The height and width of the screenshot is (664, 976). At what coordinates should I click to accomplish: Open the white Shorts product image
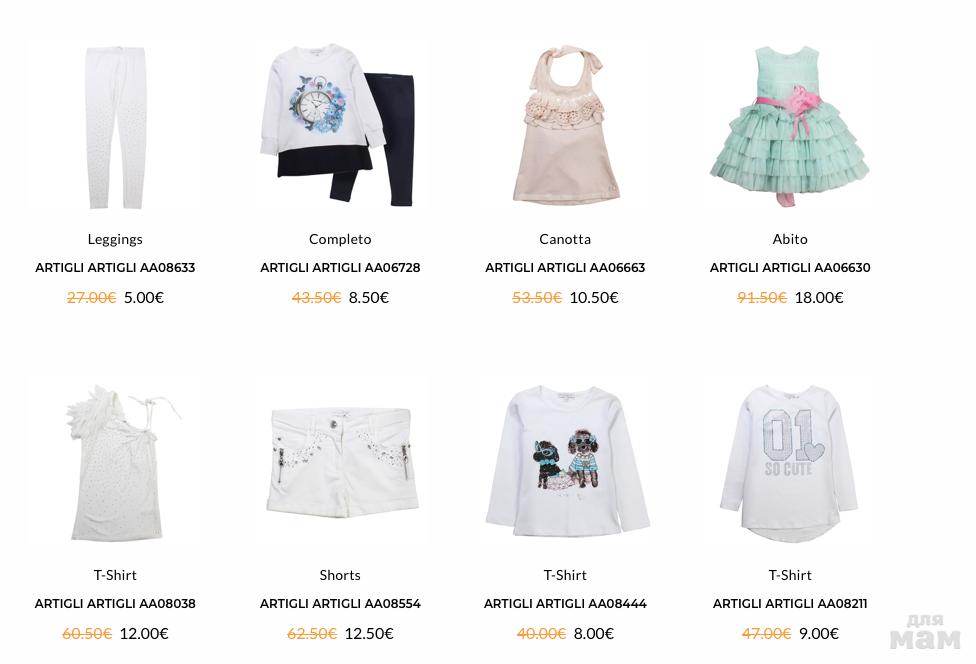pos(340,462)
